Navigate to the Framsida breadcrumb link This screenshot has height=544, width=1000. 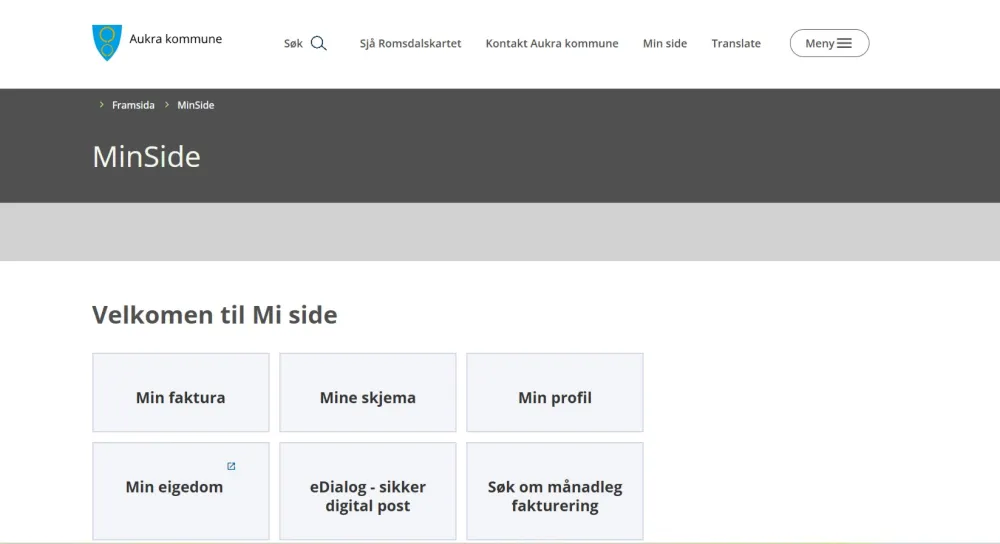click(x=133, y=105)
